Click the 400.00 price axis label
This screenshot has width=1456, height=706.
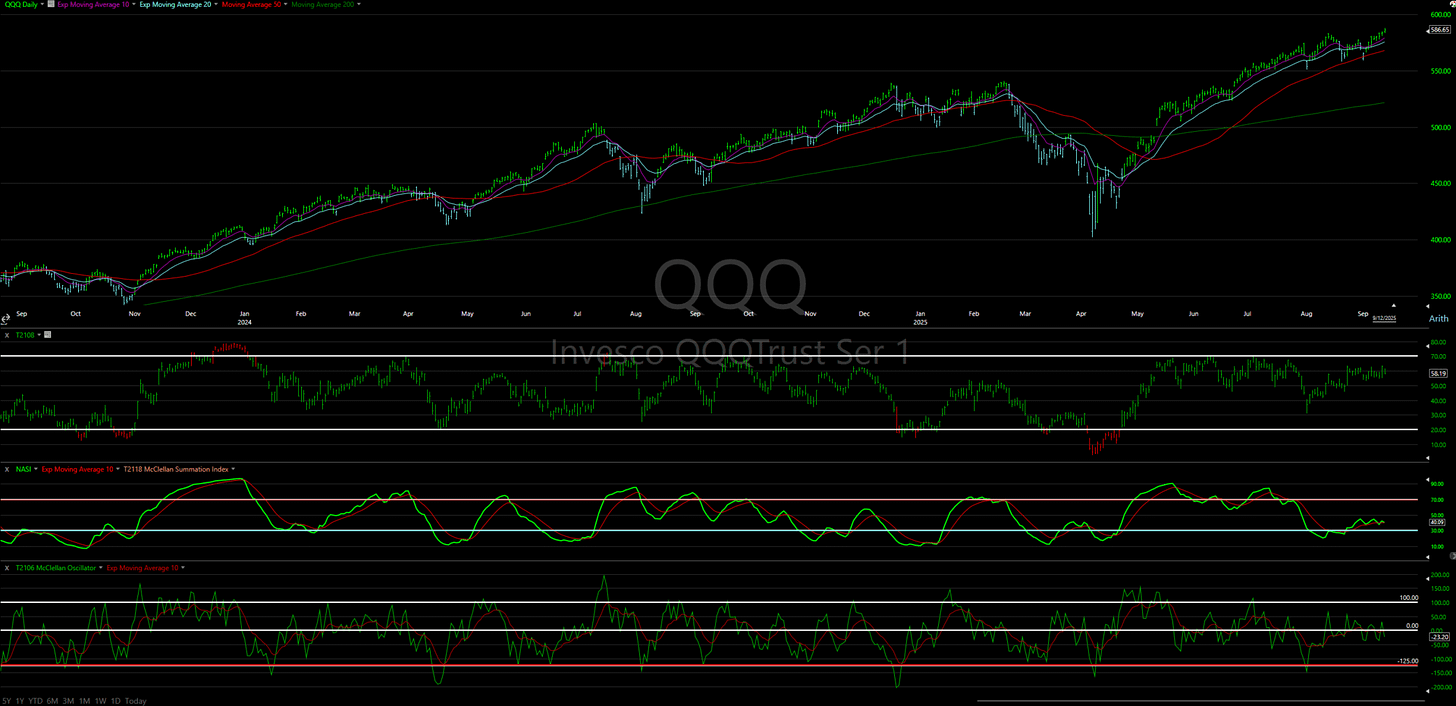click(x=1440, y=240)
